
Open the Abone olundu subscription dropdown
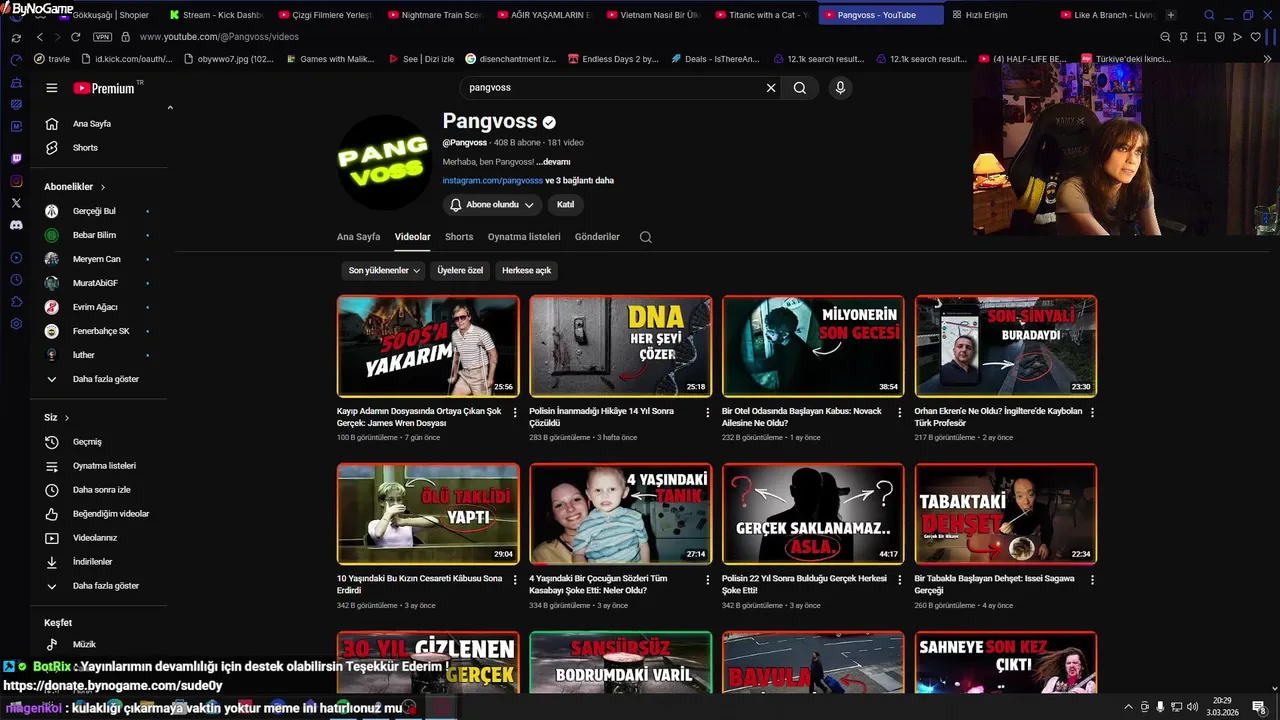click(x=492, y=204)
